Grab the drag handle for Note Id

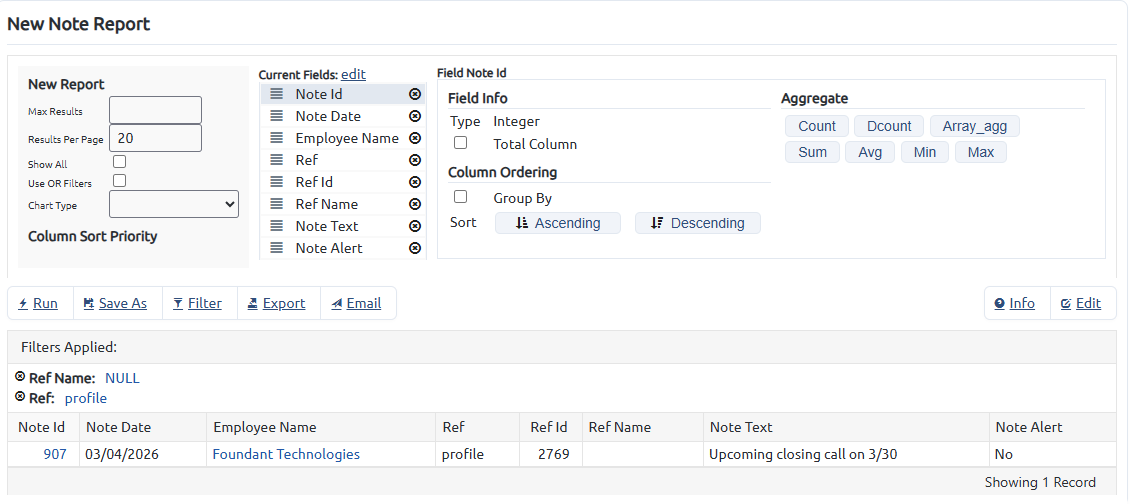tap(277, 94)
